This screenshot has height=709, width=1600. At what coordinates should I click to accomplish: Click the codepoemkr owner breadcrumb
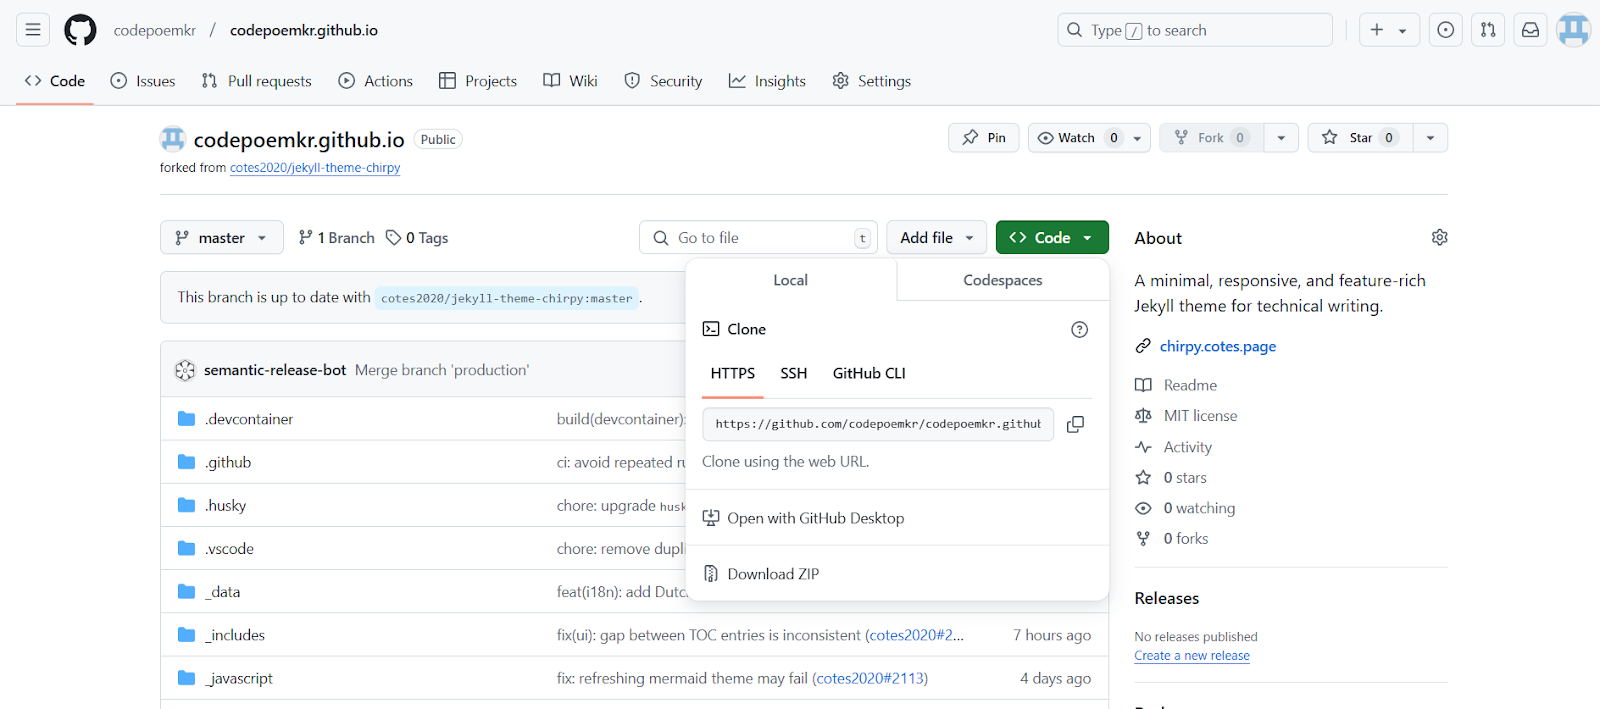155,30
